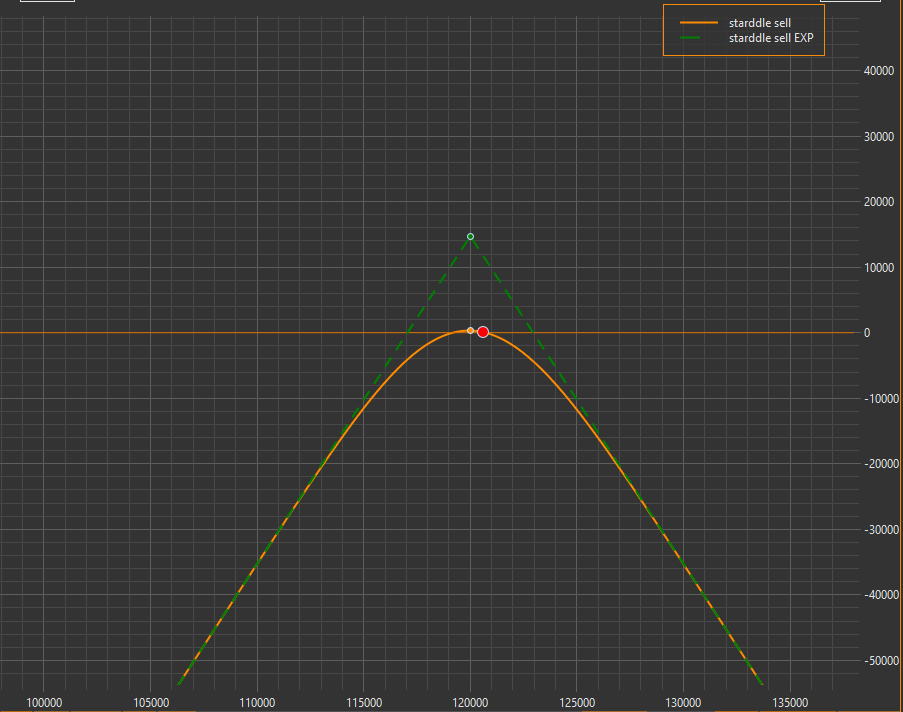Select the red current-price marker on the curve
This screenshot has width=903, height=712.
pos(483,332)
